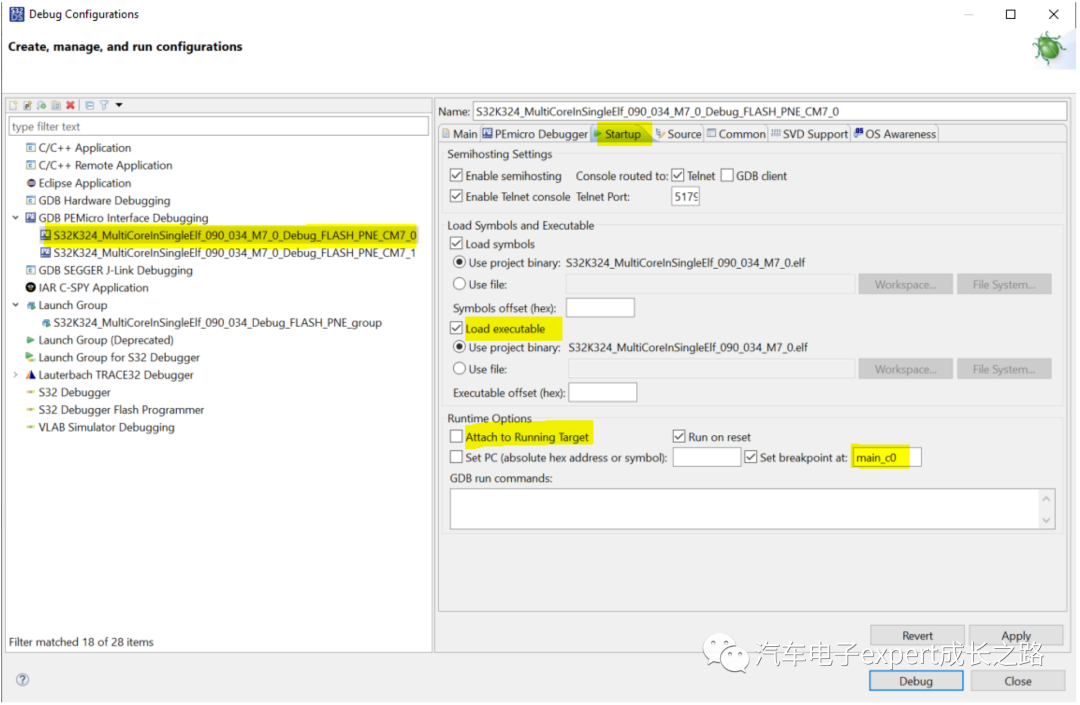
Task: Open the SVD Support tab
Action: click(x=809, y=134)
